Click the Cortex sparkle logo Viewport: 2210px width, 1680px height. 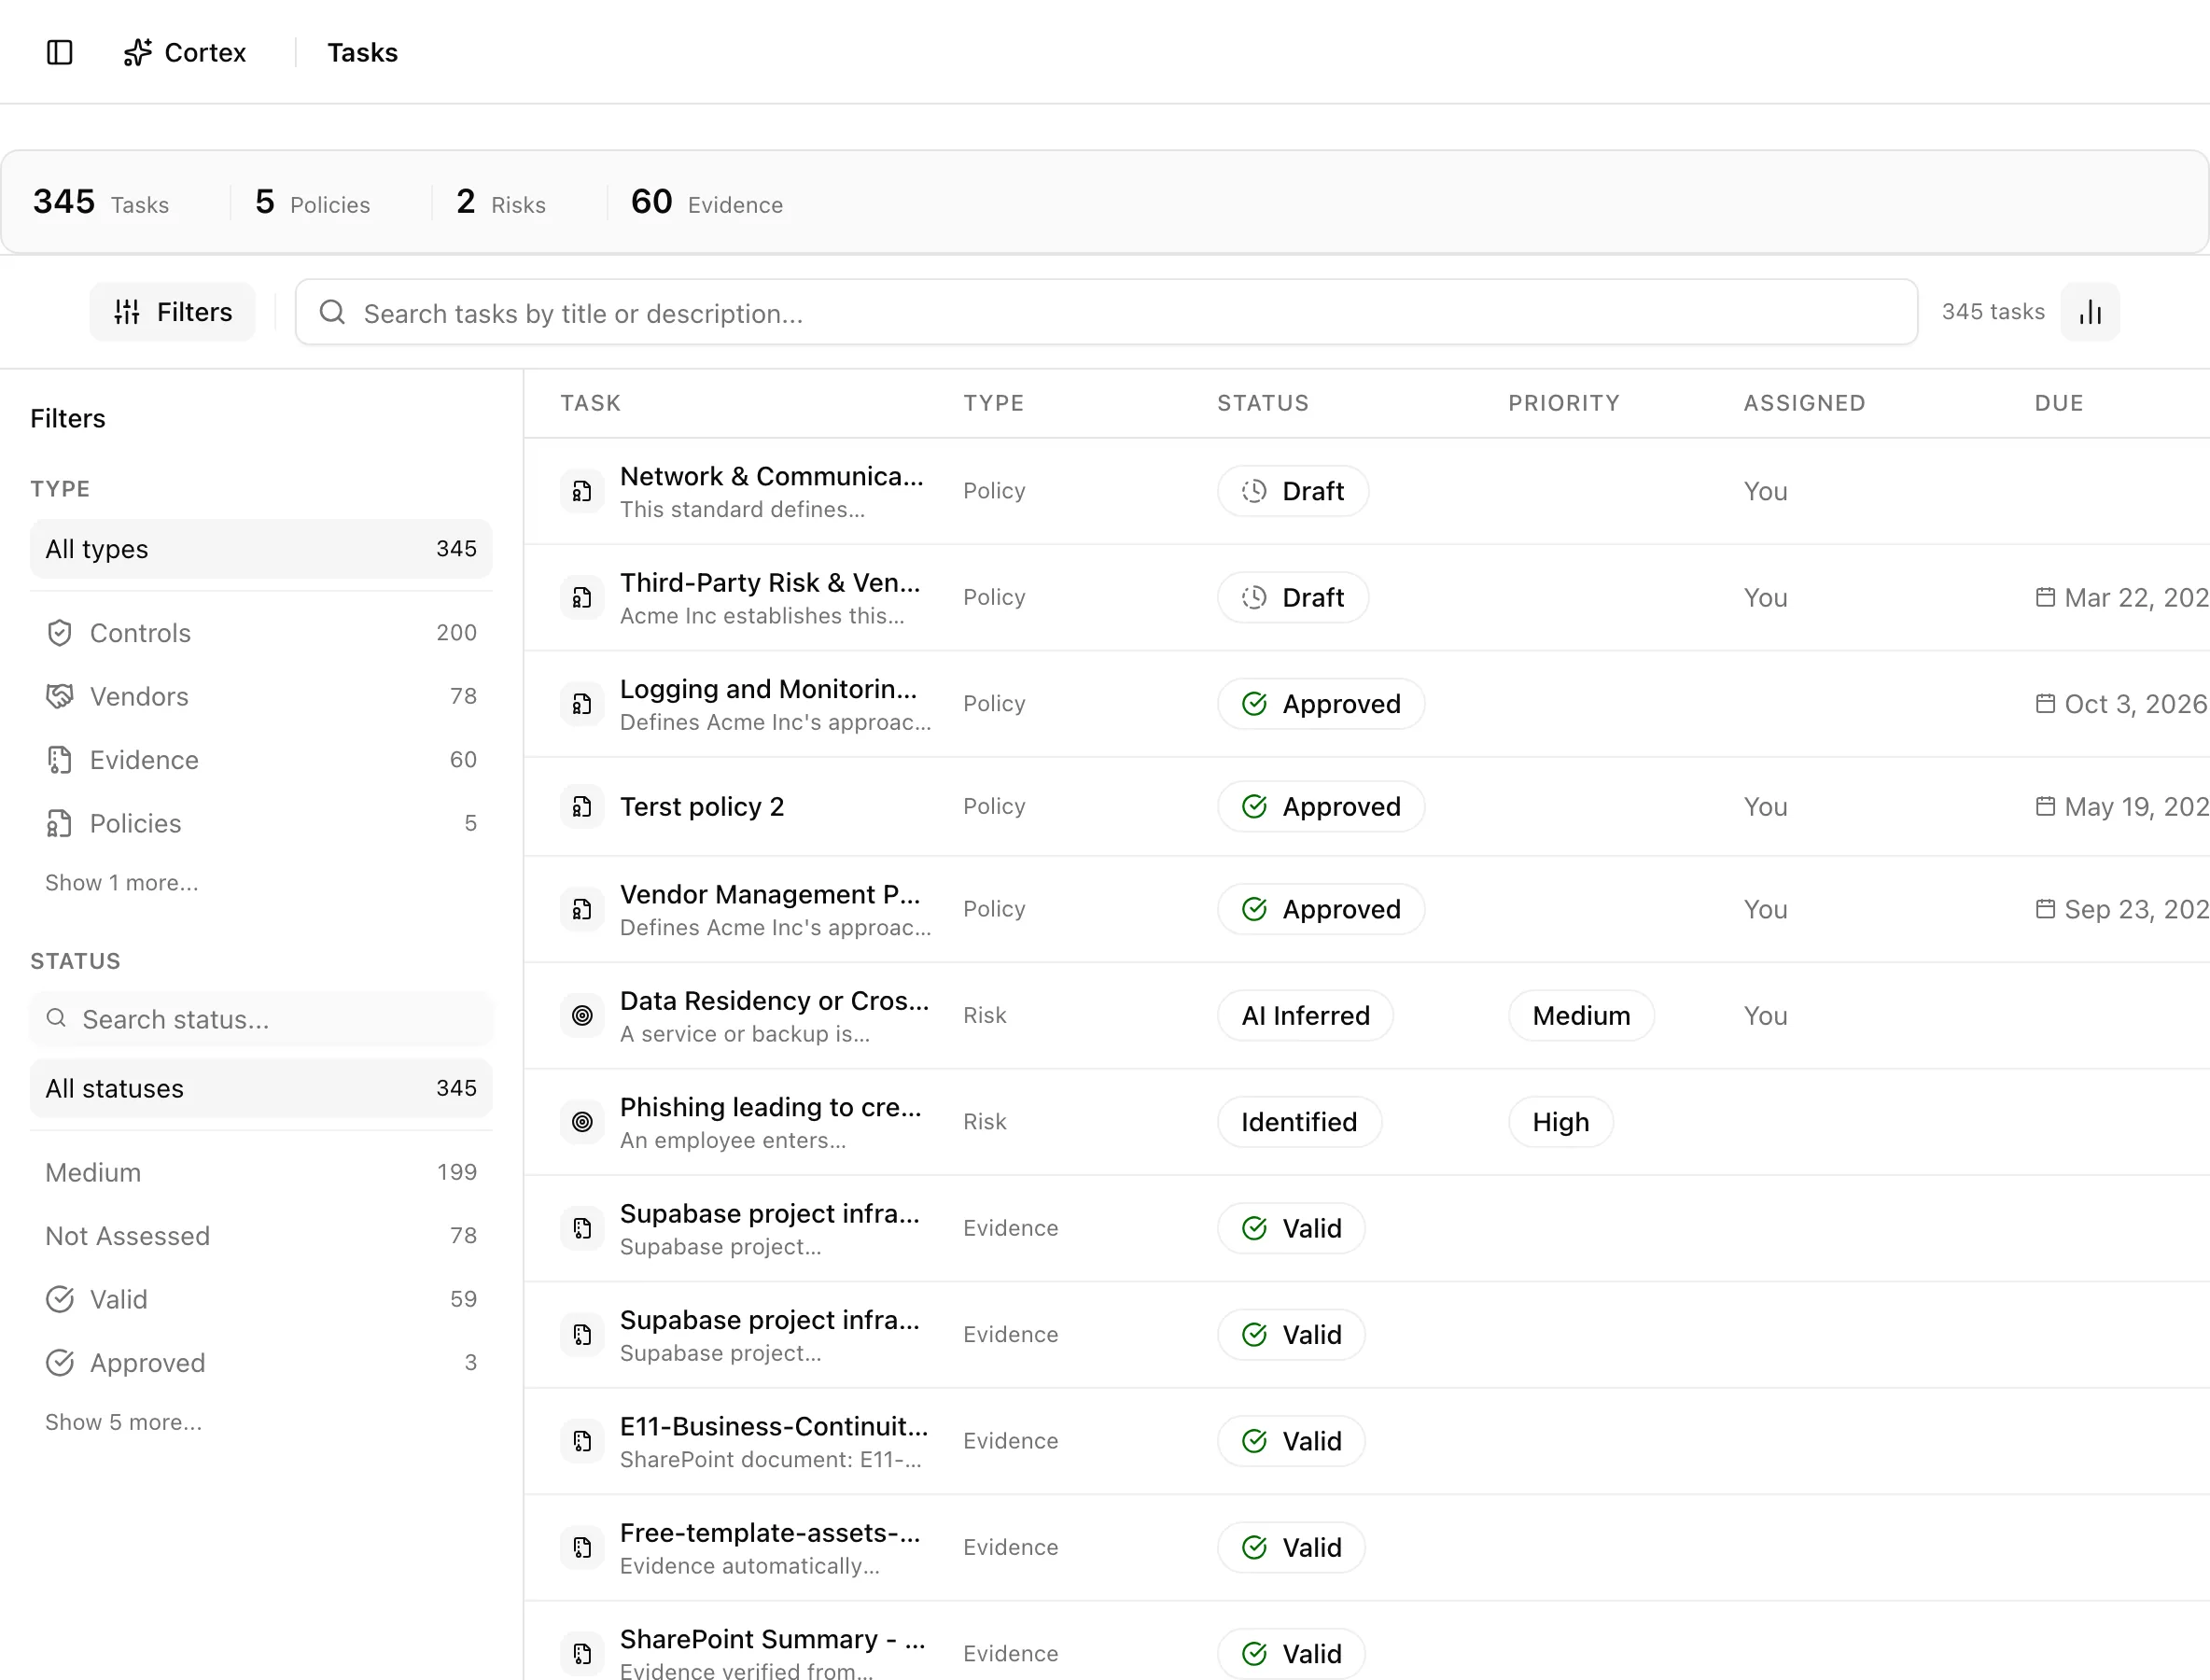pos(137,52)
